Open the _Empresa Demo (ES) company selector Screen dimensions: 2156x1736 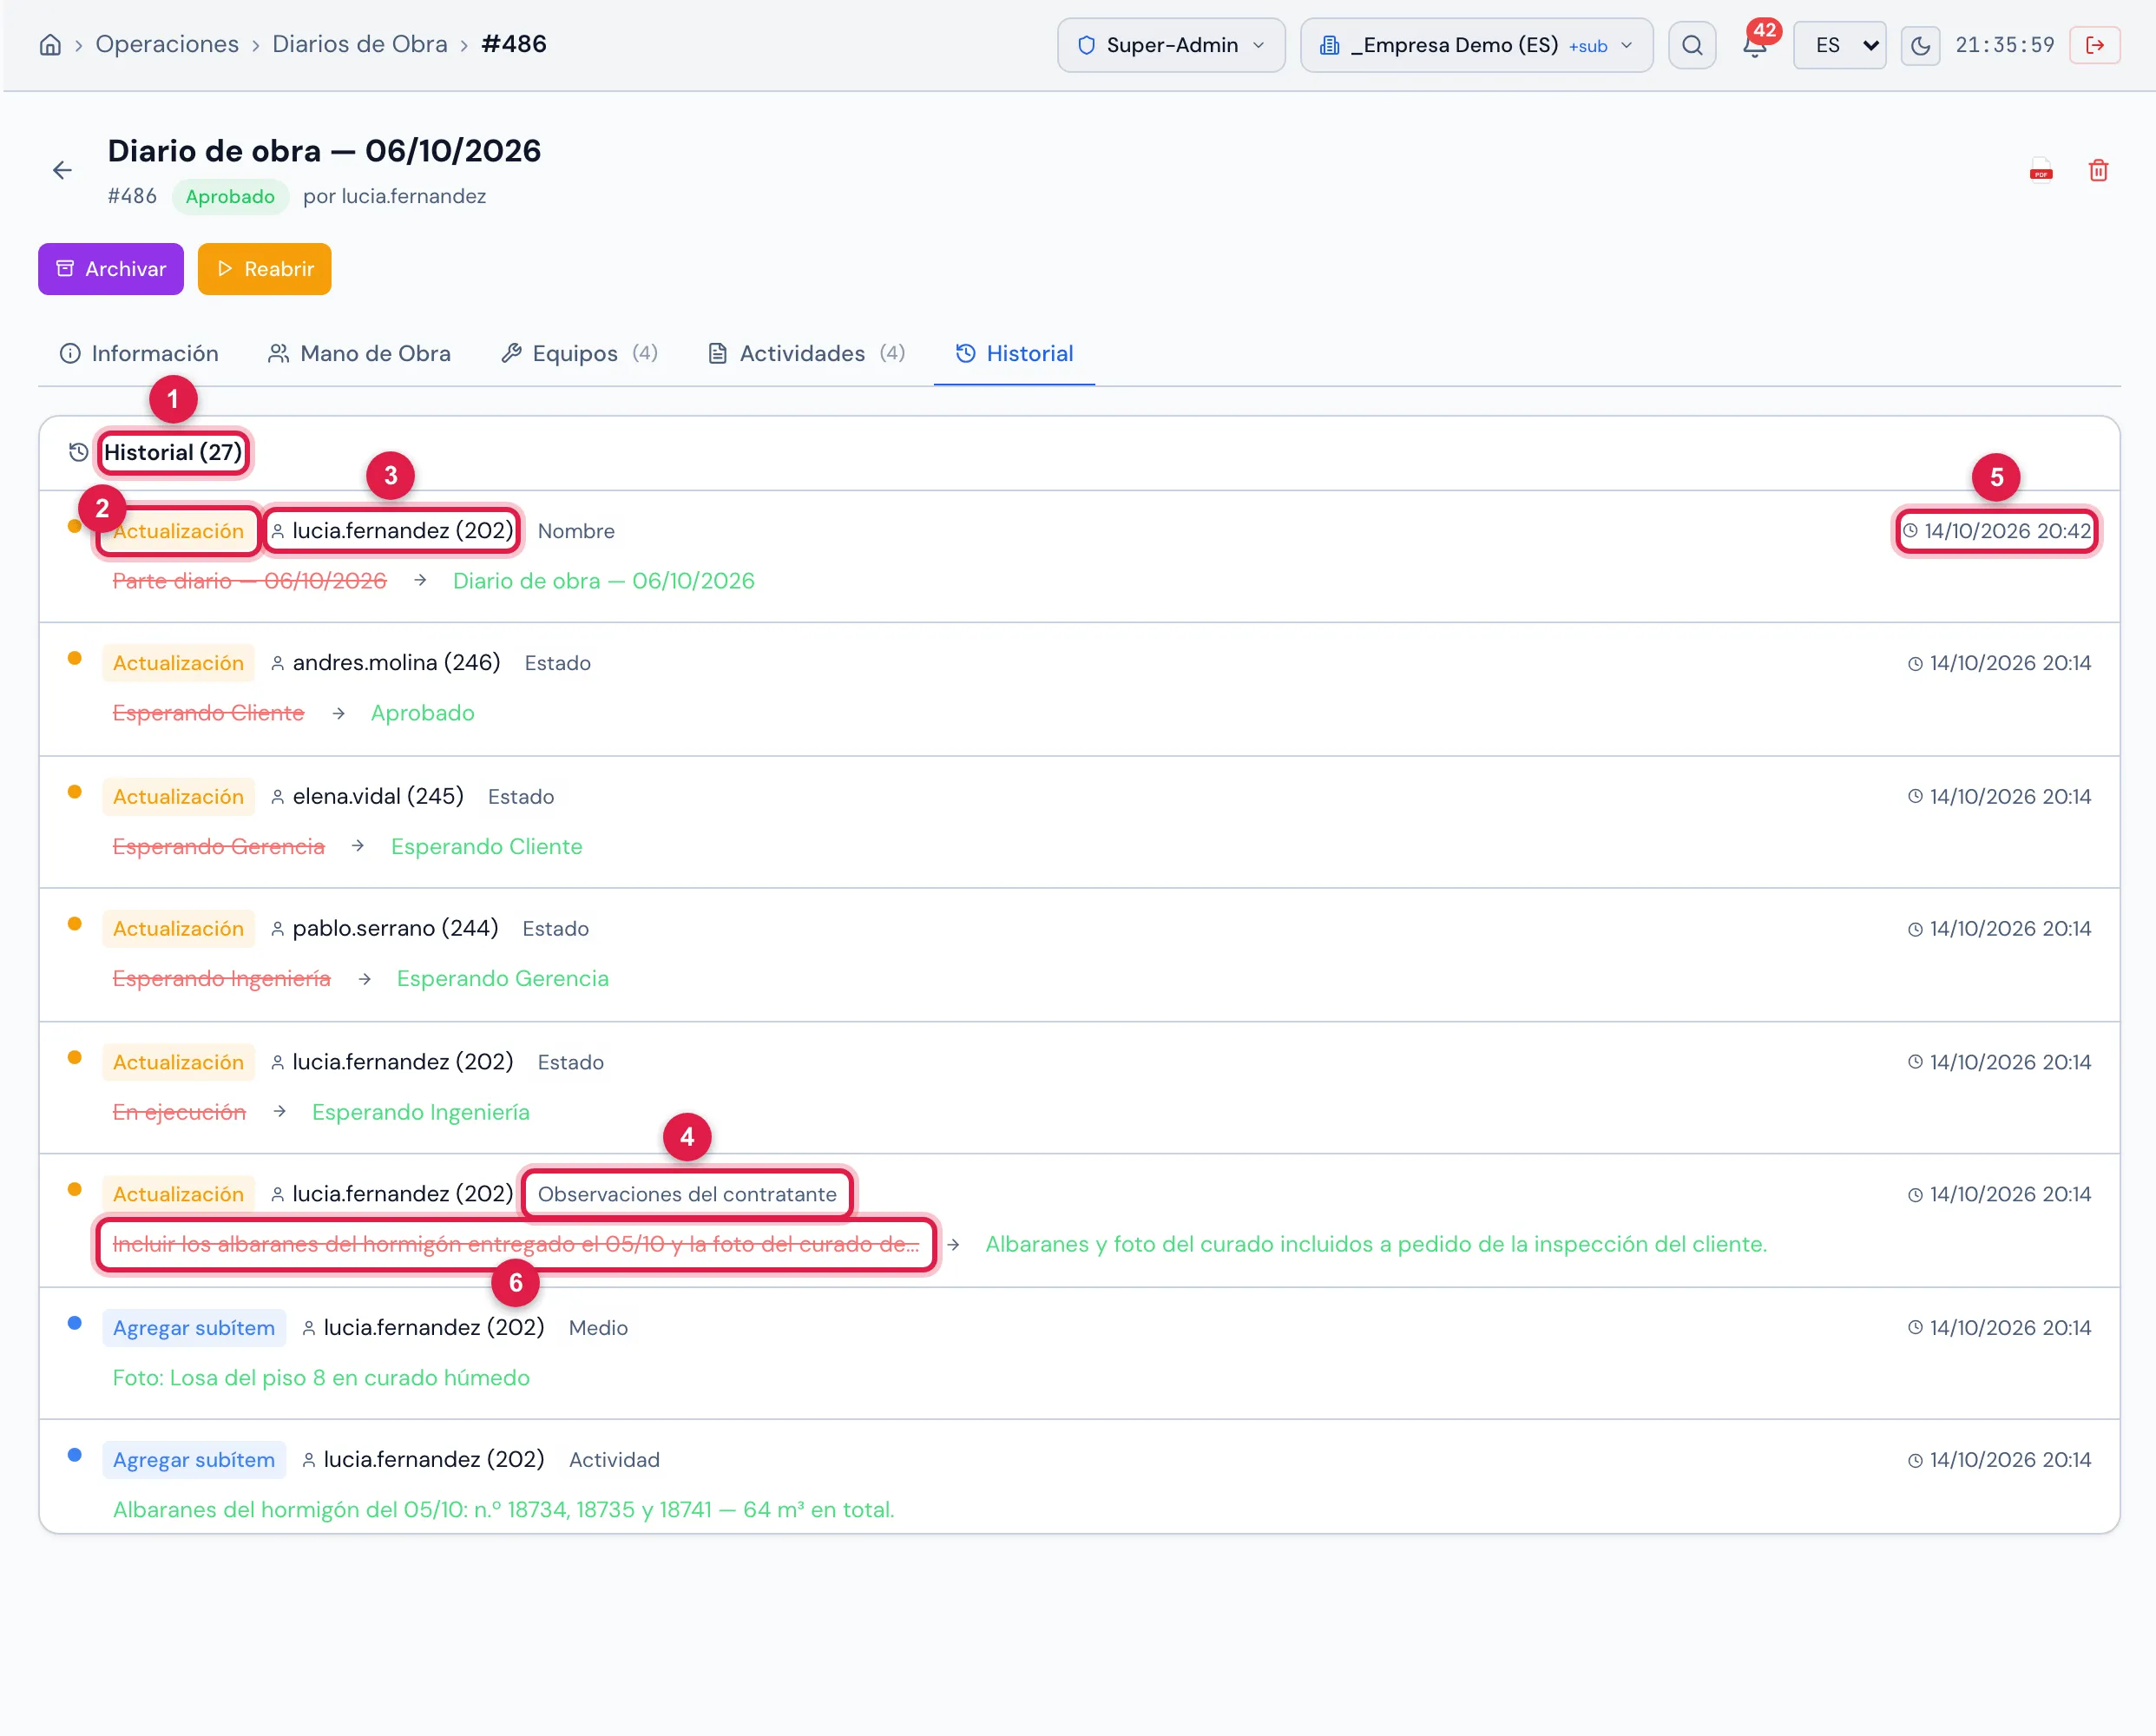click(1476, 45)
